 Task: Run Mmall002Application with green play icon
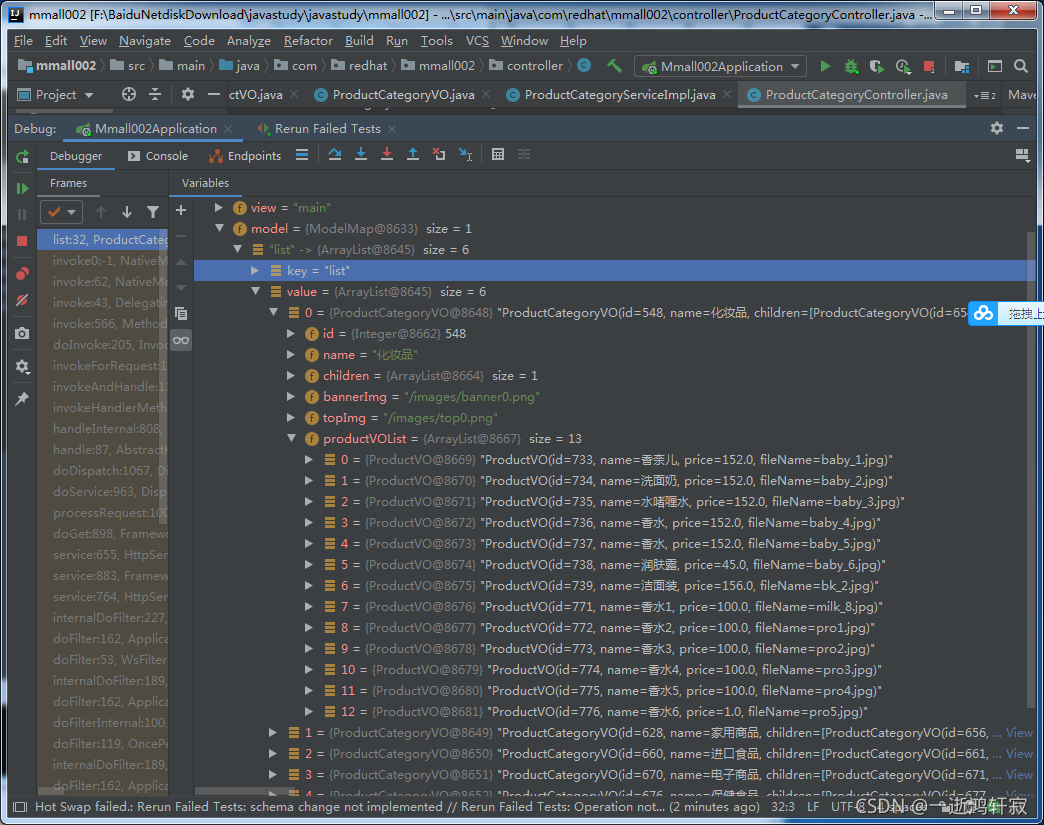tap(825, 66)
